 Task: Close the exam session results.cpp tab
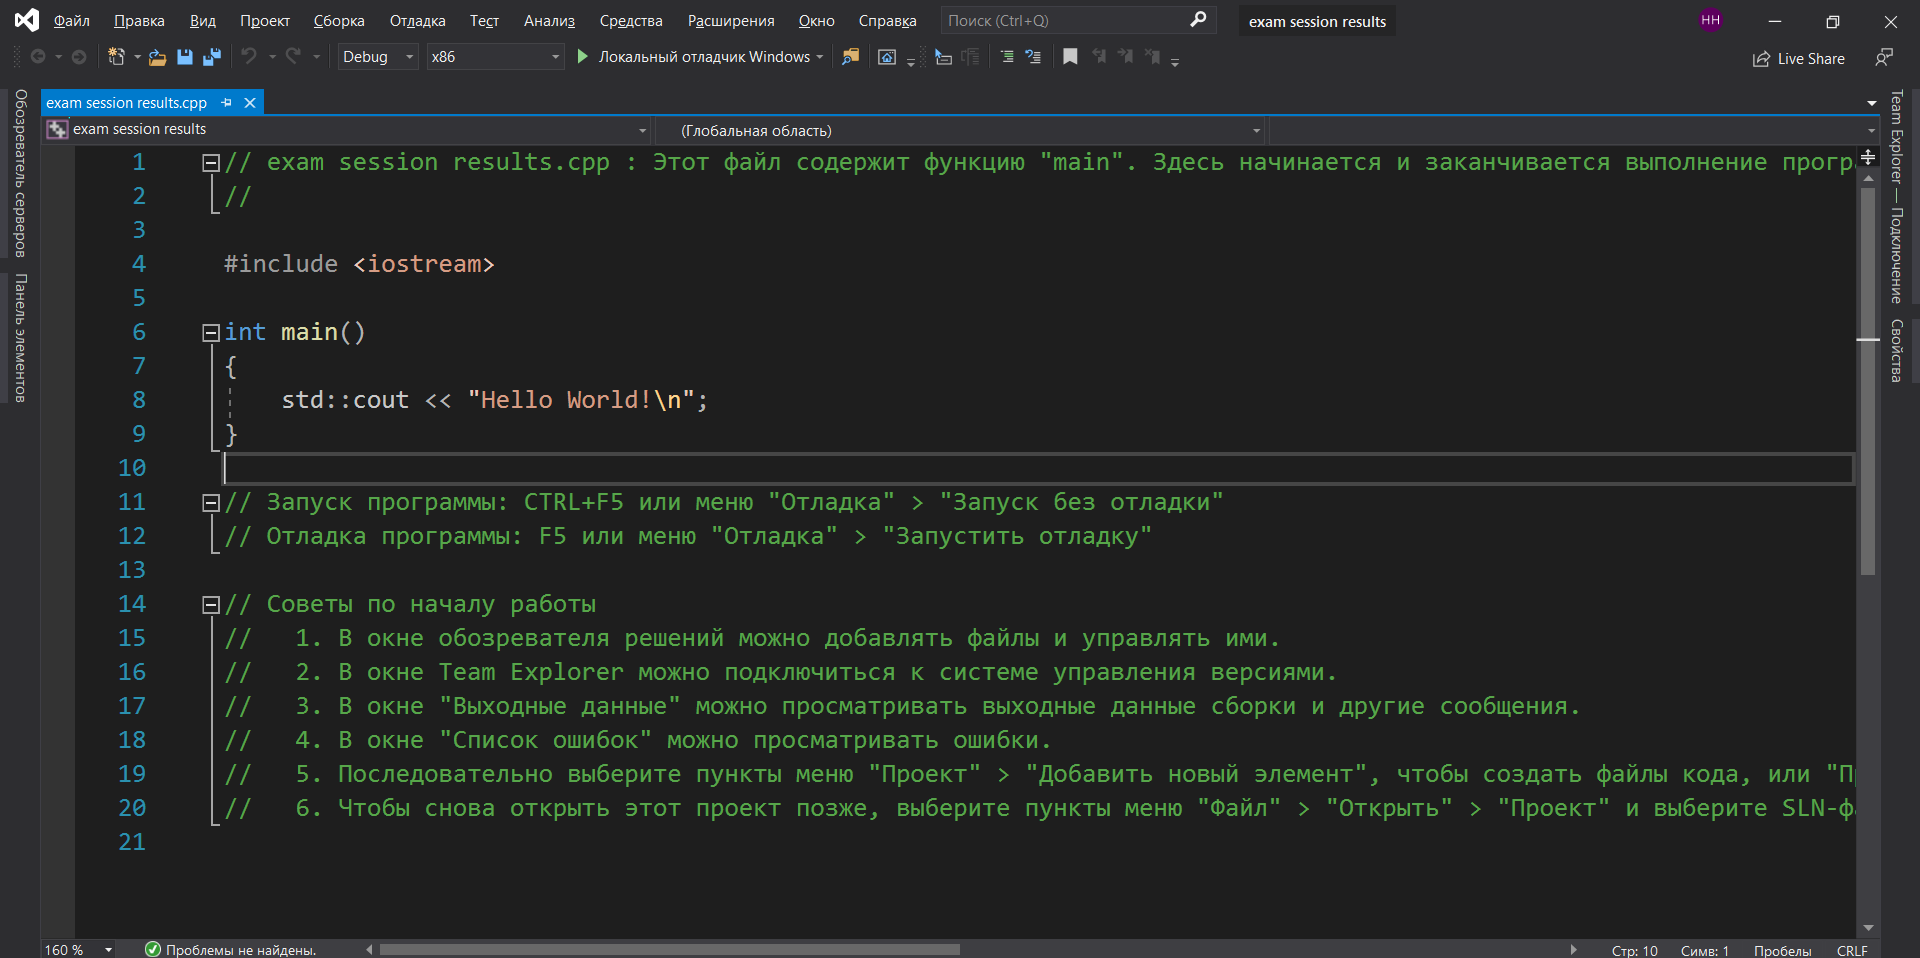[x=250, y=103]
